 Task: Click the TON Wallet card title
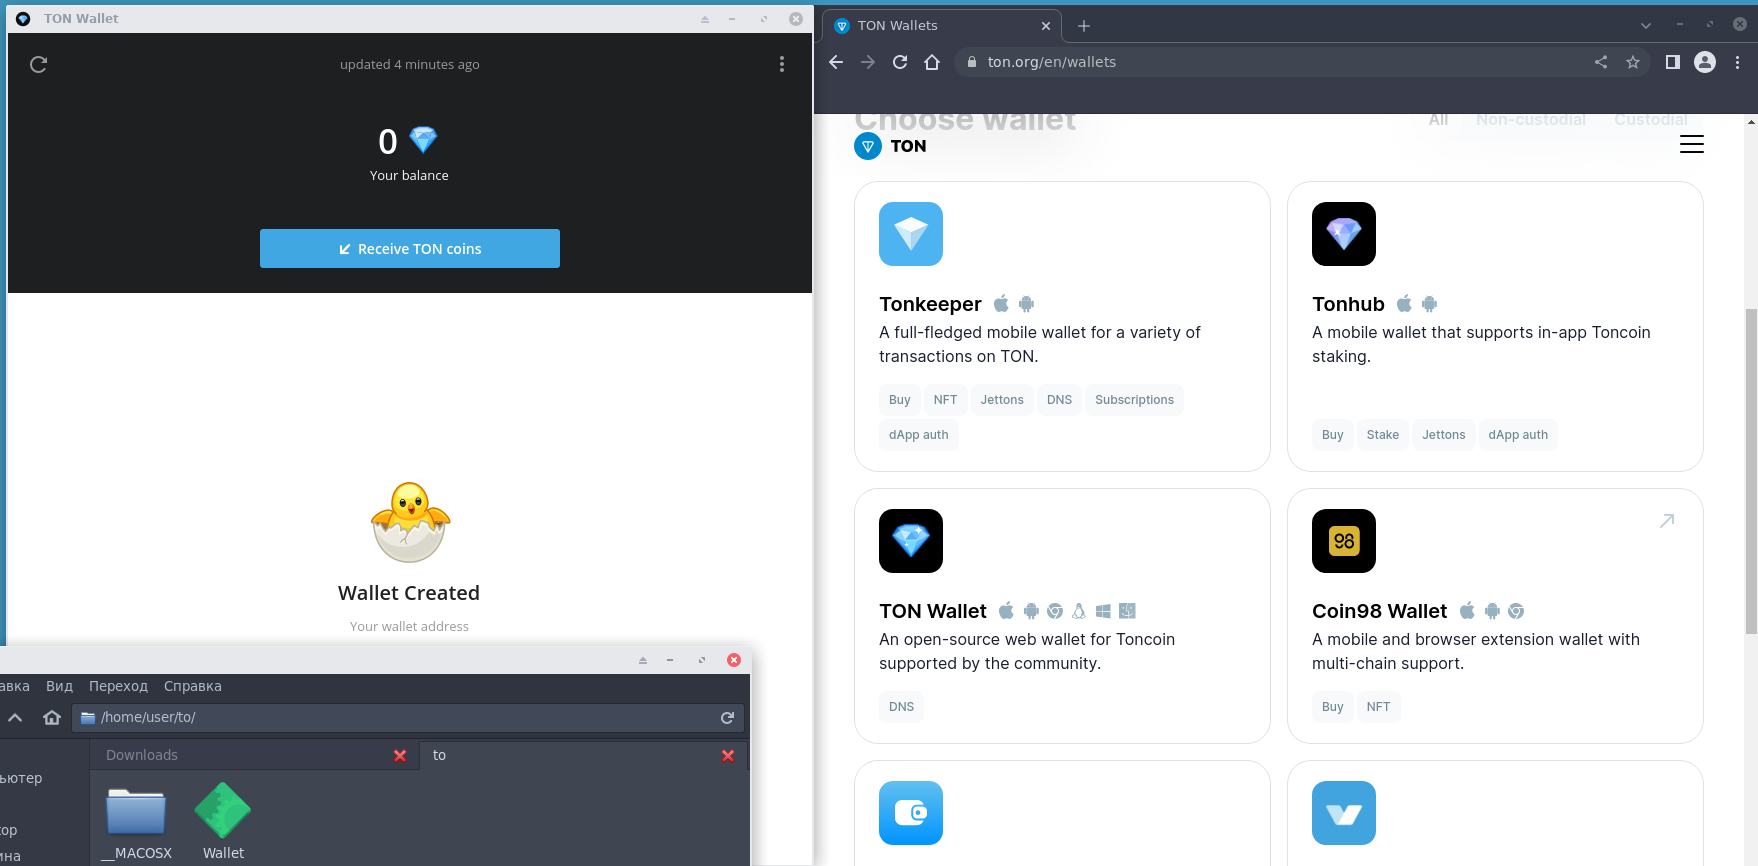(933, 611)
